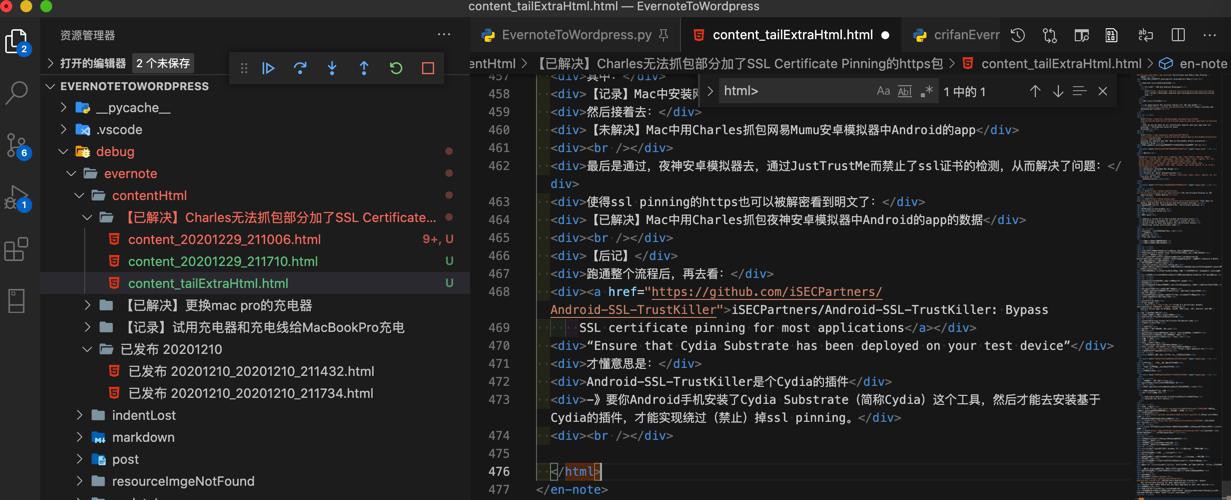Image resolution: width=1231 pixels, height=500 pixels.
Task: Click the debug Step Into arrow
Action: point(332,68)
